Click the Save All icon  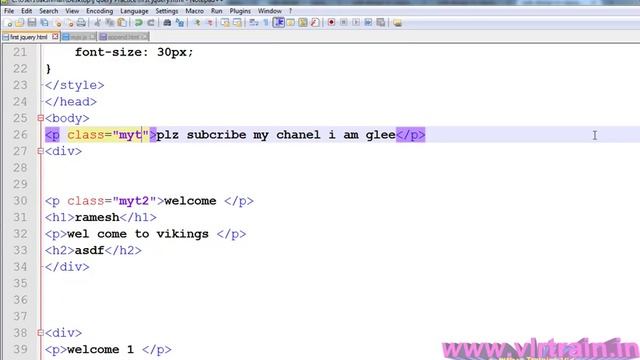(44, 23)
